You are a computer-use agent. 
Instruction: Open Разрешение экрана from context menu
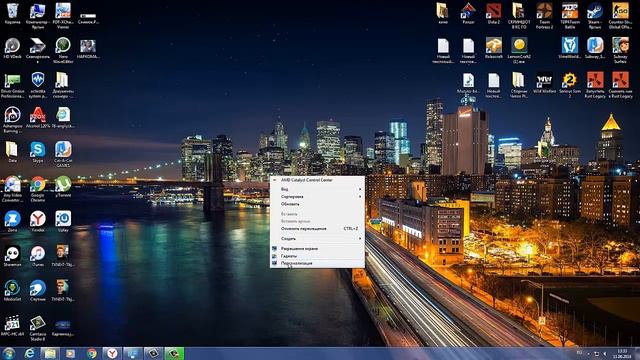click(317, 249)
